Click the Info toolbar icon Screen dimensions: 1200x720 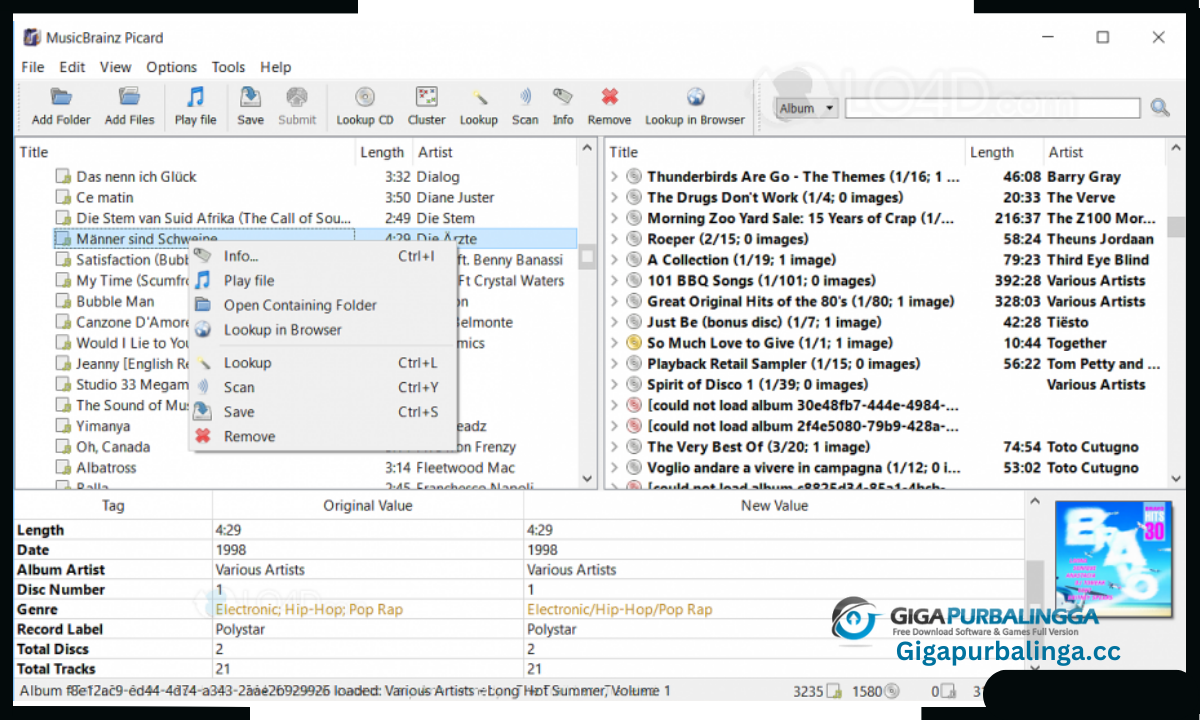click(x=563, y=97)
